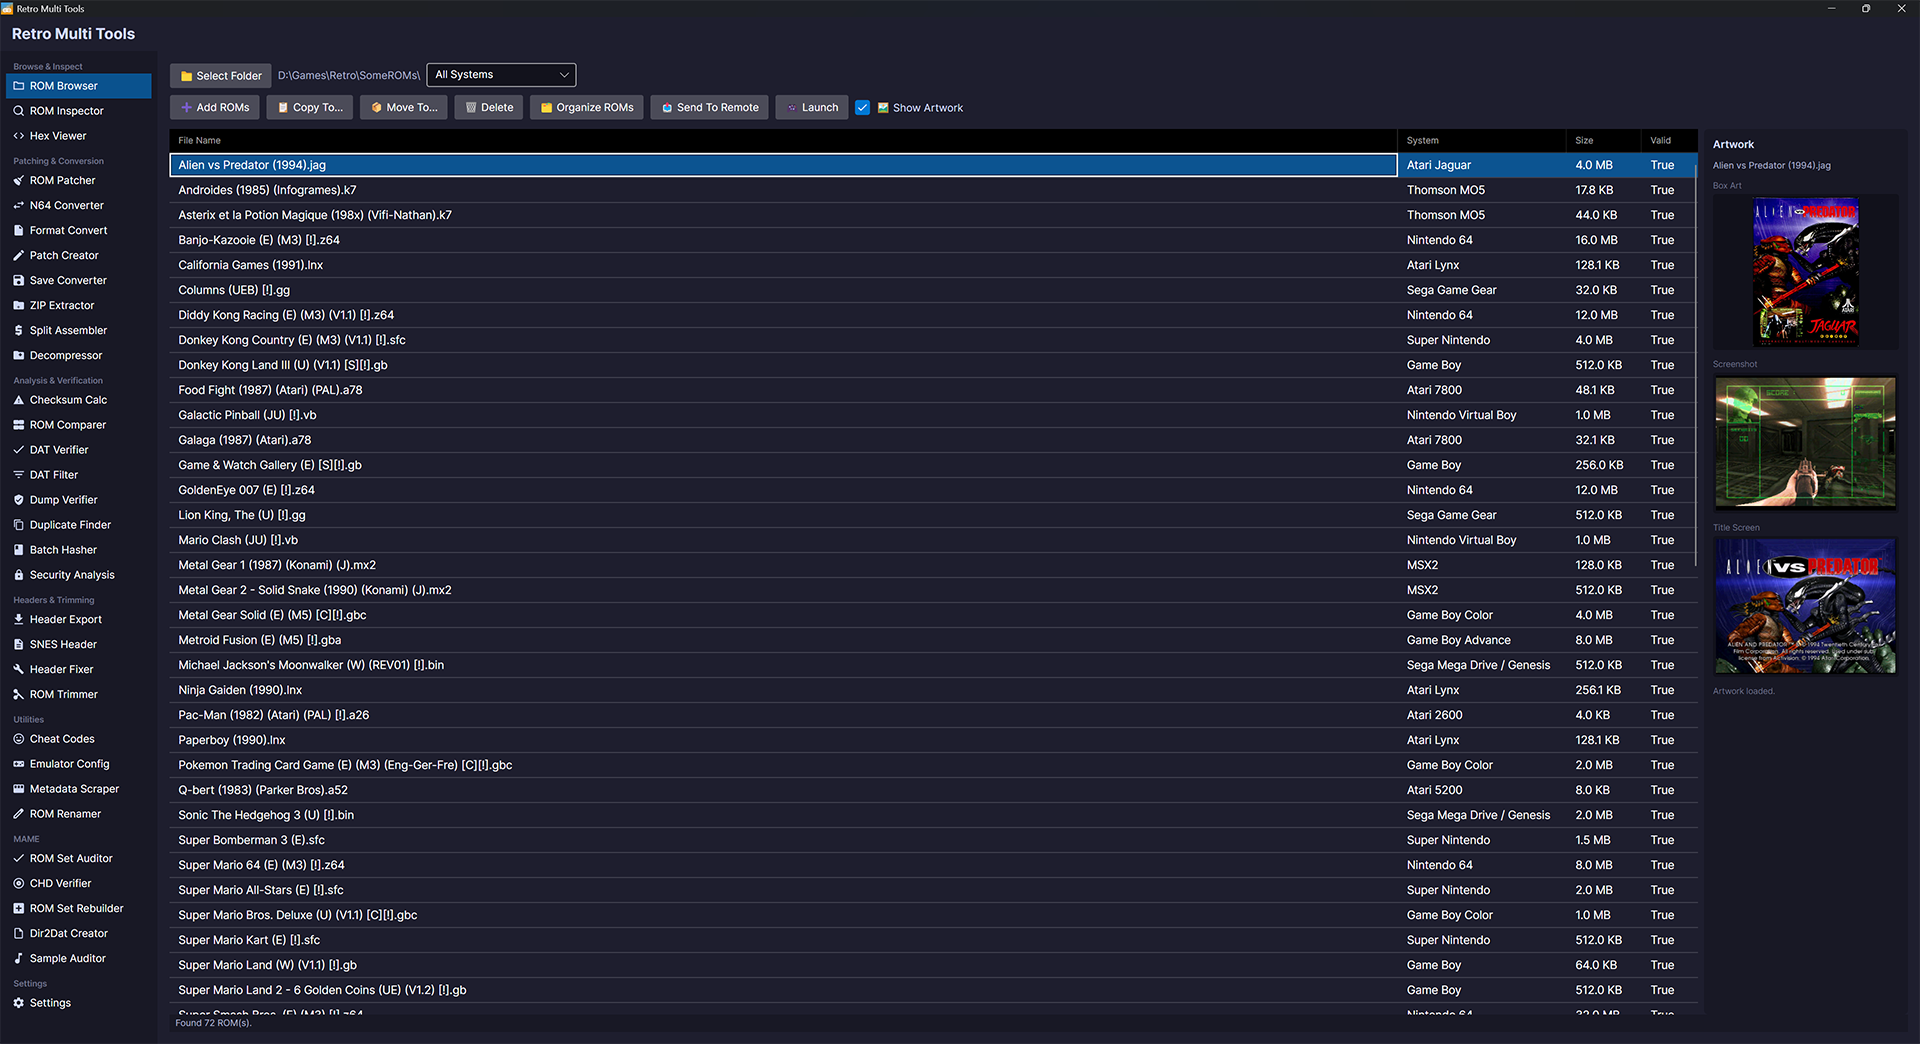Open the ZIP Extractor icon
This screenshot has height=1044, width=1920.
point(18,306)
